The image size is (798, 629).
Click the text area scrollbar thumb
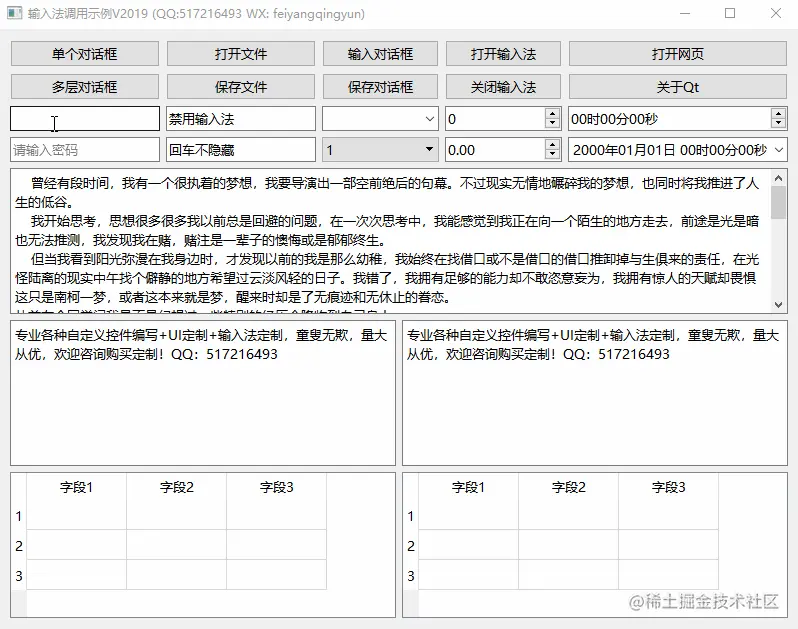tap(778, 203)
